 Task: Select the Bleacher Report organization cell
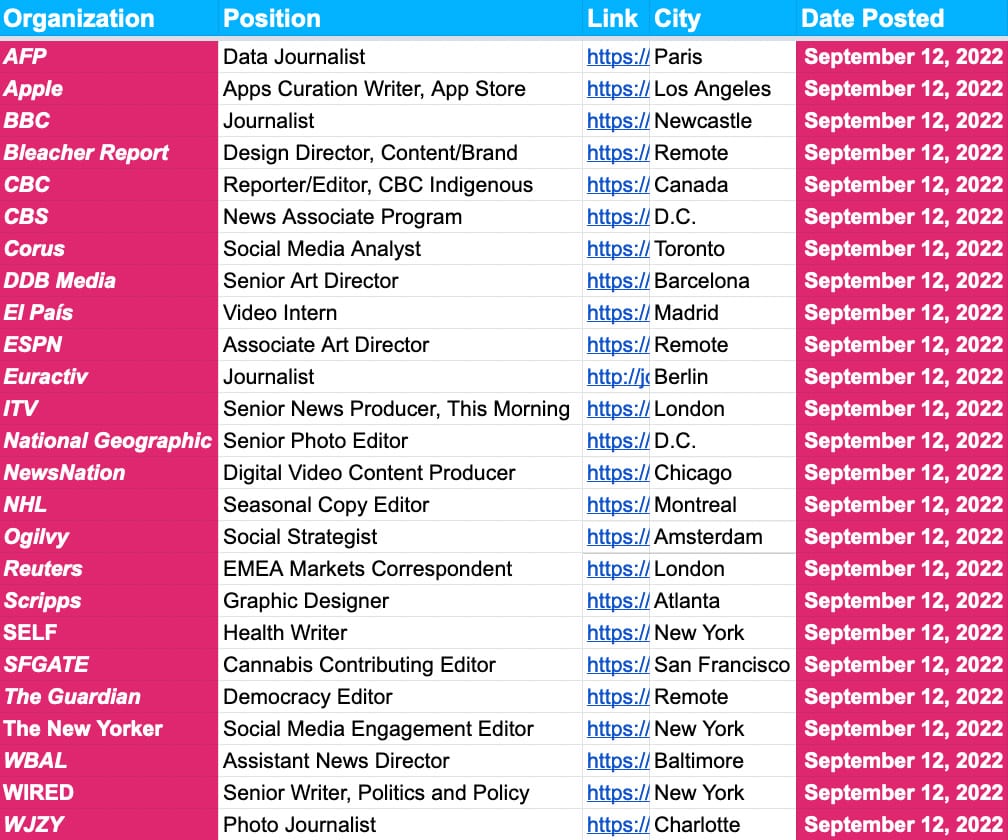tap(87, 153)
